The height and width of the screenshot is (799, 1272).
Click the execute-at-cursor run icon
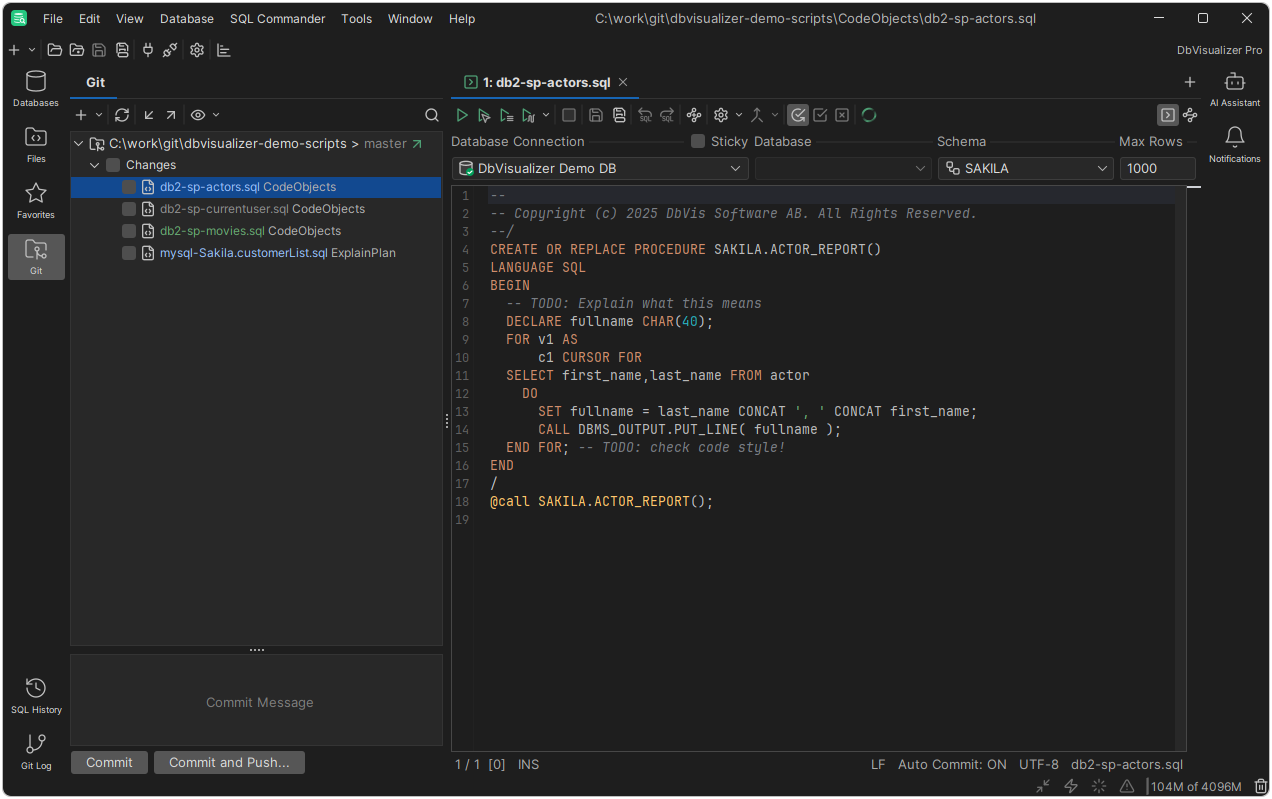tap(484, 115)
